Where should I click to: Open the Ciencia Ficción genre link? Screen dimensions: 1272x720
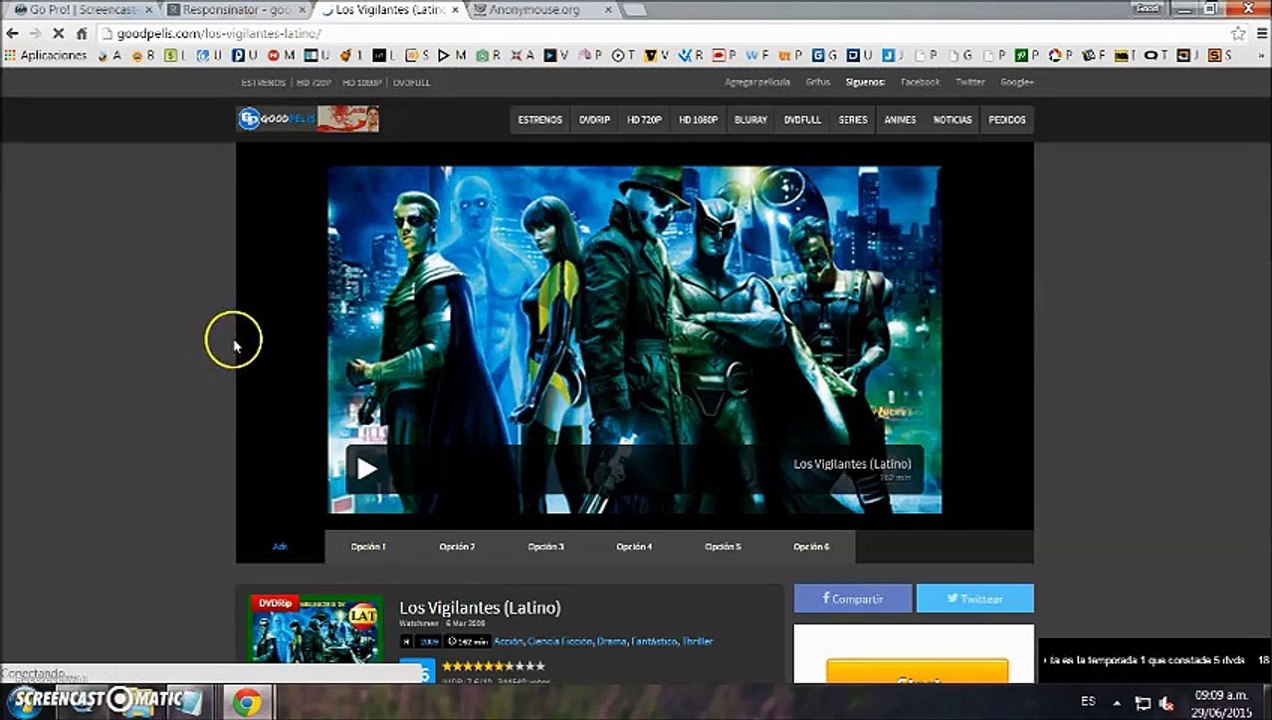click(559, 642)
